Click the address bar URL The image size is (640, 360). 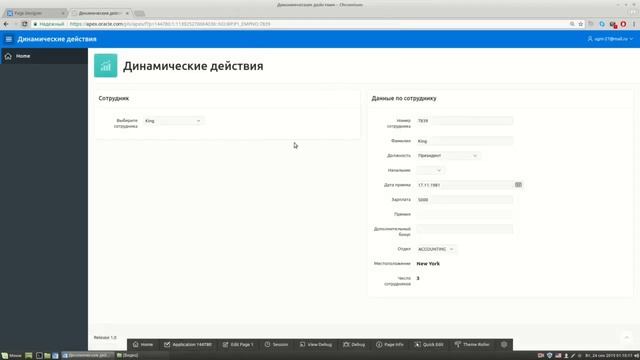coord(170,24)
